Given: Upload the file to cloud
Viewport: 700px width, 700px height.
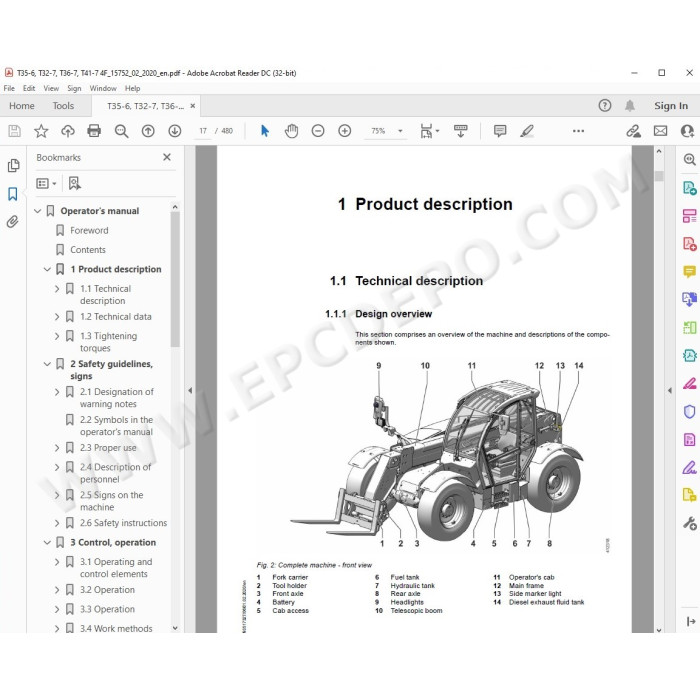Looking at the screenshot, I should (x=67, y=131).
